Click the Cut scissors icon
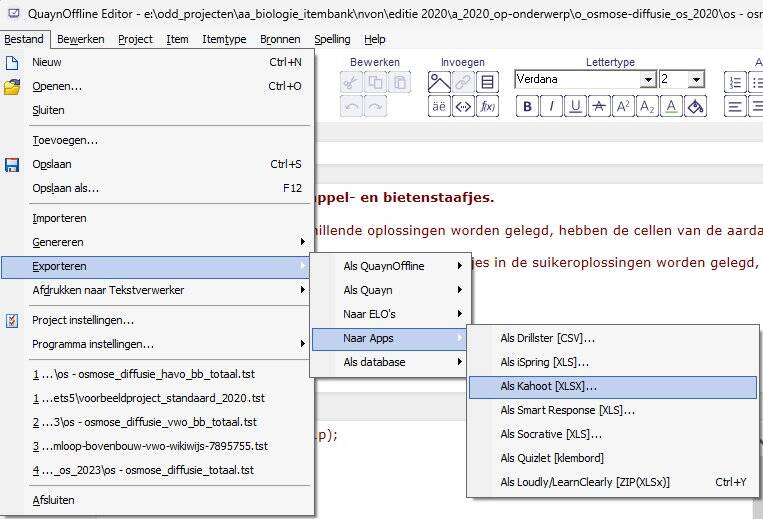 point(351,82)
